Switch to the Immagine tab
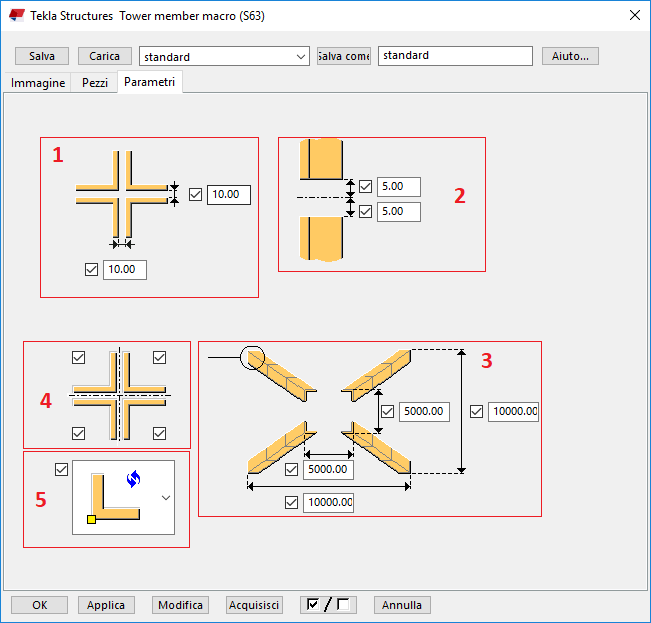651x623 pixels. [38, 83]
